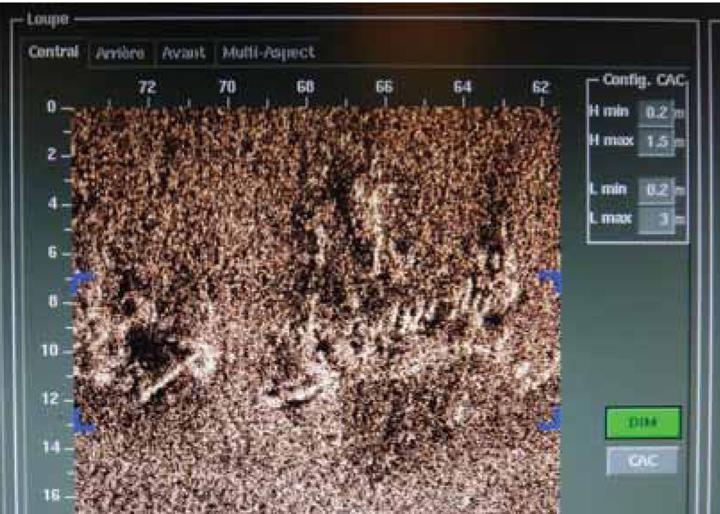Click the 72 mark on horizontal axis
Image resolution: width=720 pixels, height=514 pixels.
click(148, 87)
